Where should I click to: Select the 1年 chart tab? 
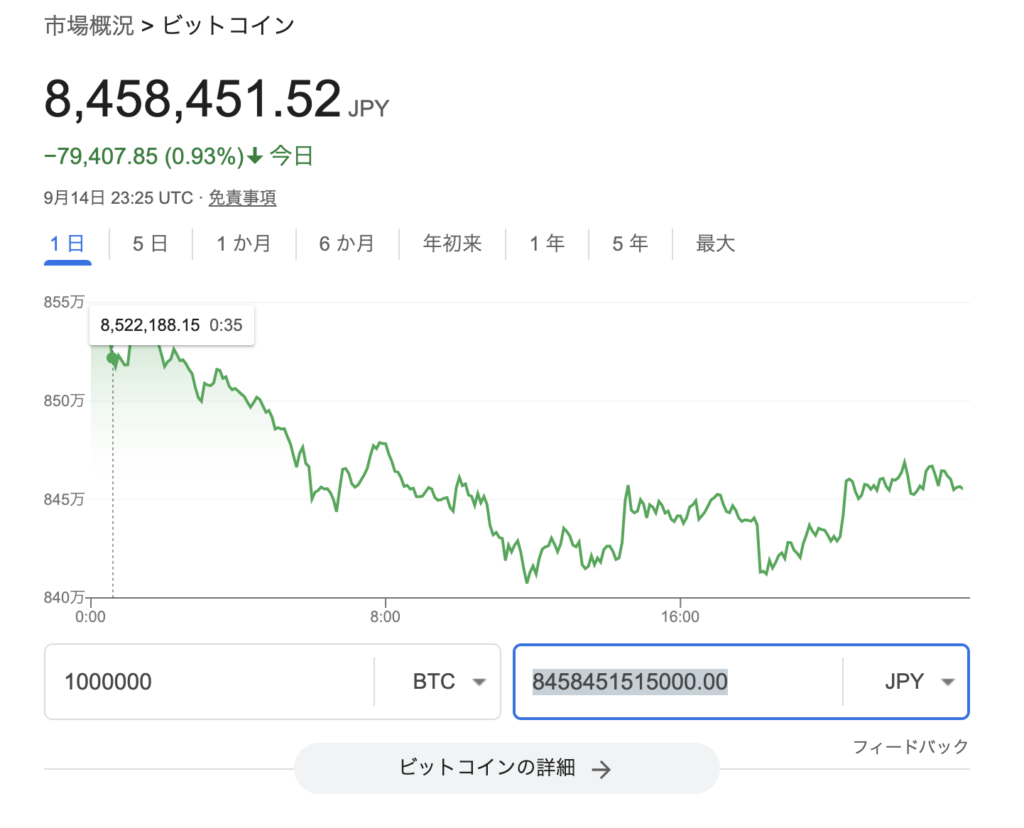point(546,244)
